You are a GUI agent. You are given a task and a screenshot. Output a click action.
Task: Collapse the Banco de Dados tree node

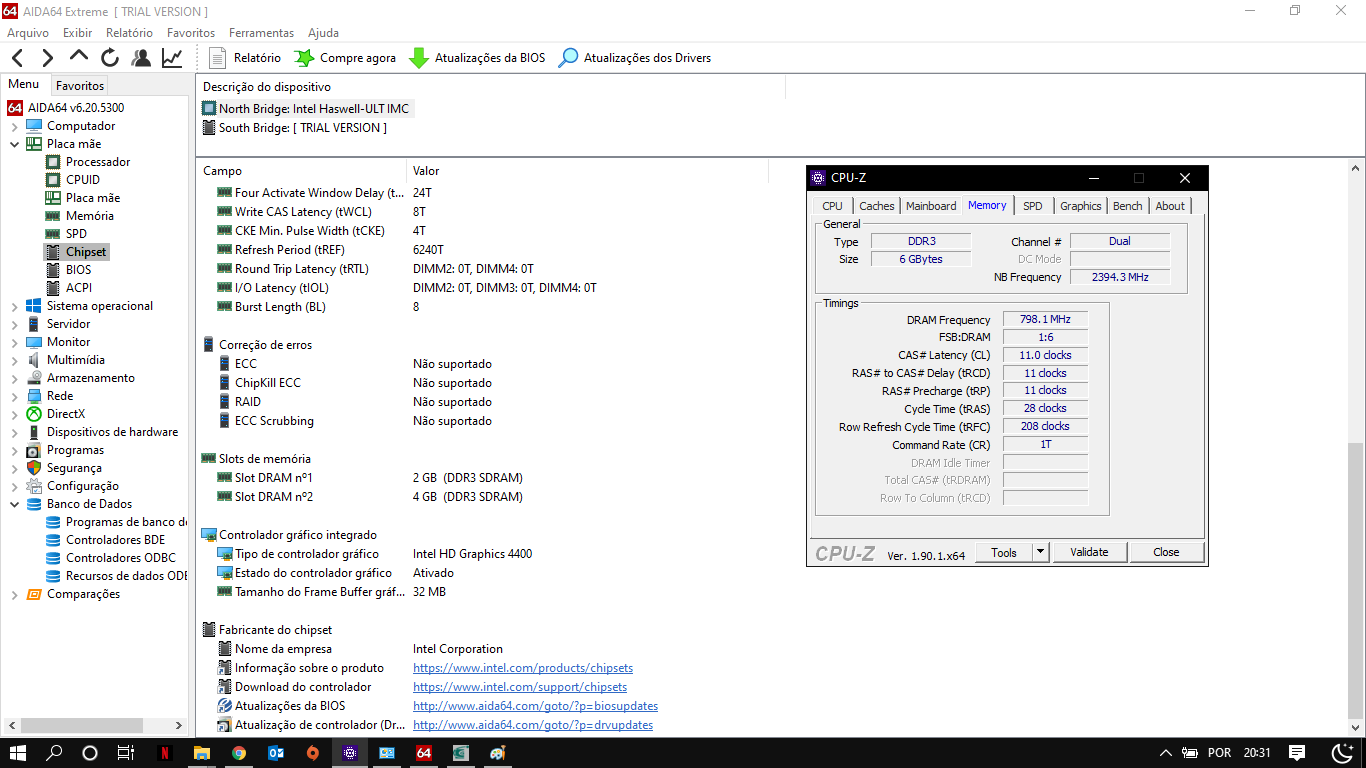coord(14,504)
